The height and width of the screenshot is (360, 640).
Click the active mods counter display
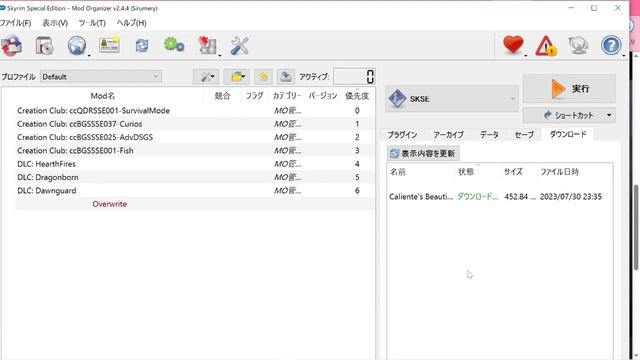(x=354, y=76)
